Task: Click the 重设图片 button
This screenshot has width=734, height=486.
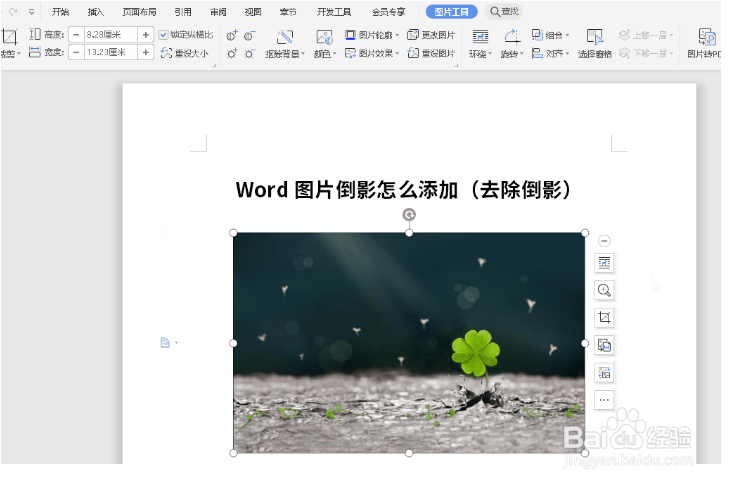Action: coord(431,53)
